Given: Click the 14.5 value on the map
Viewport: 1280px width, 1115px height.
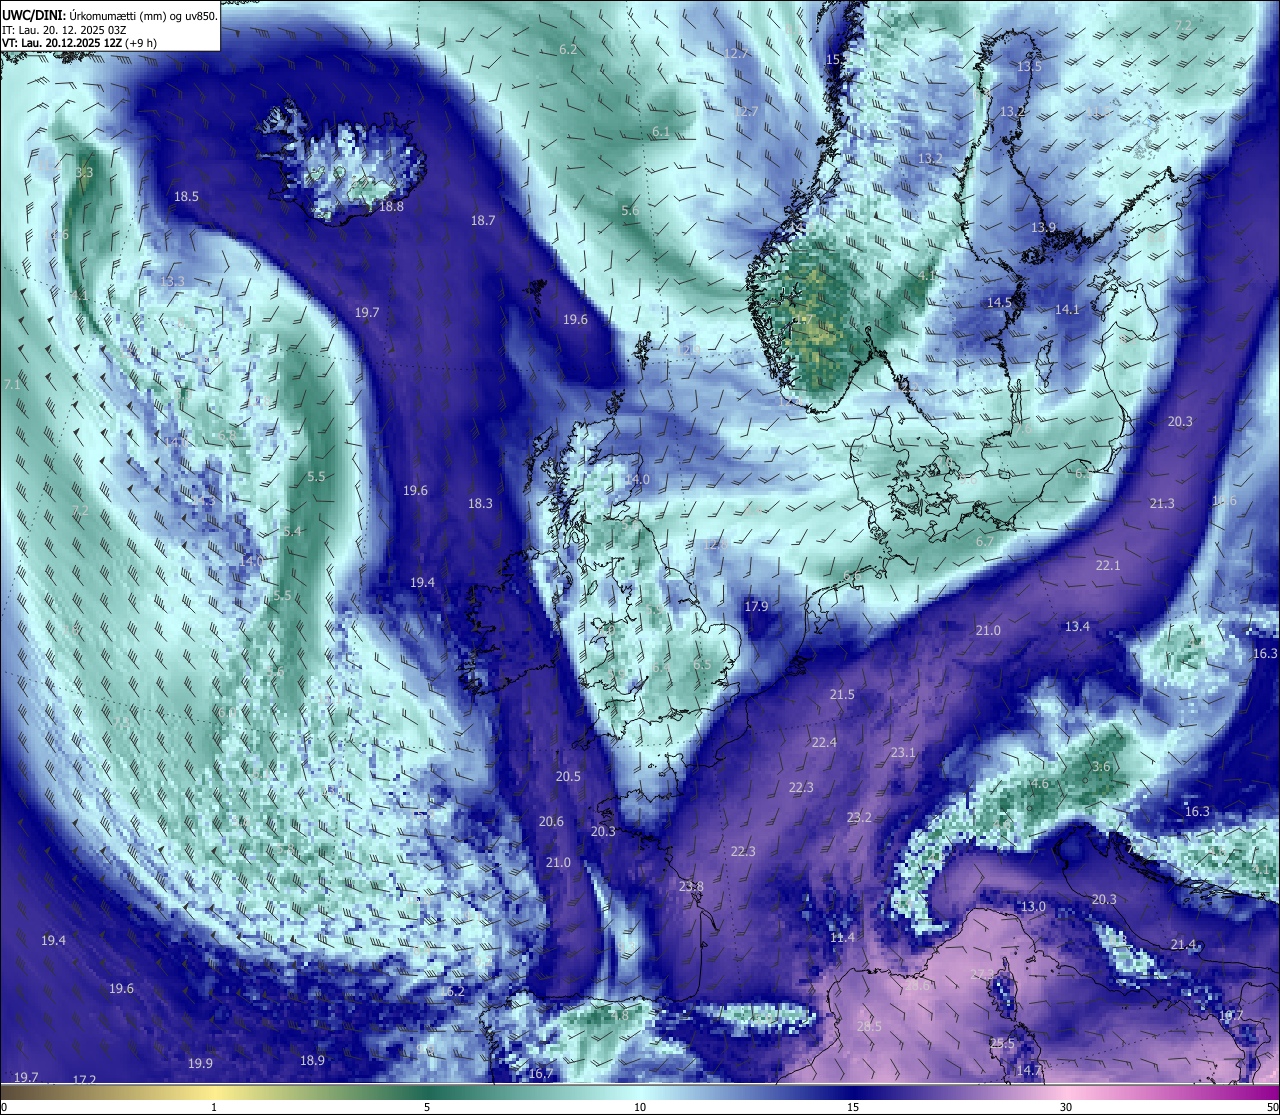Looking at the screenshot, I should coord(999,302).
